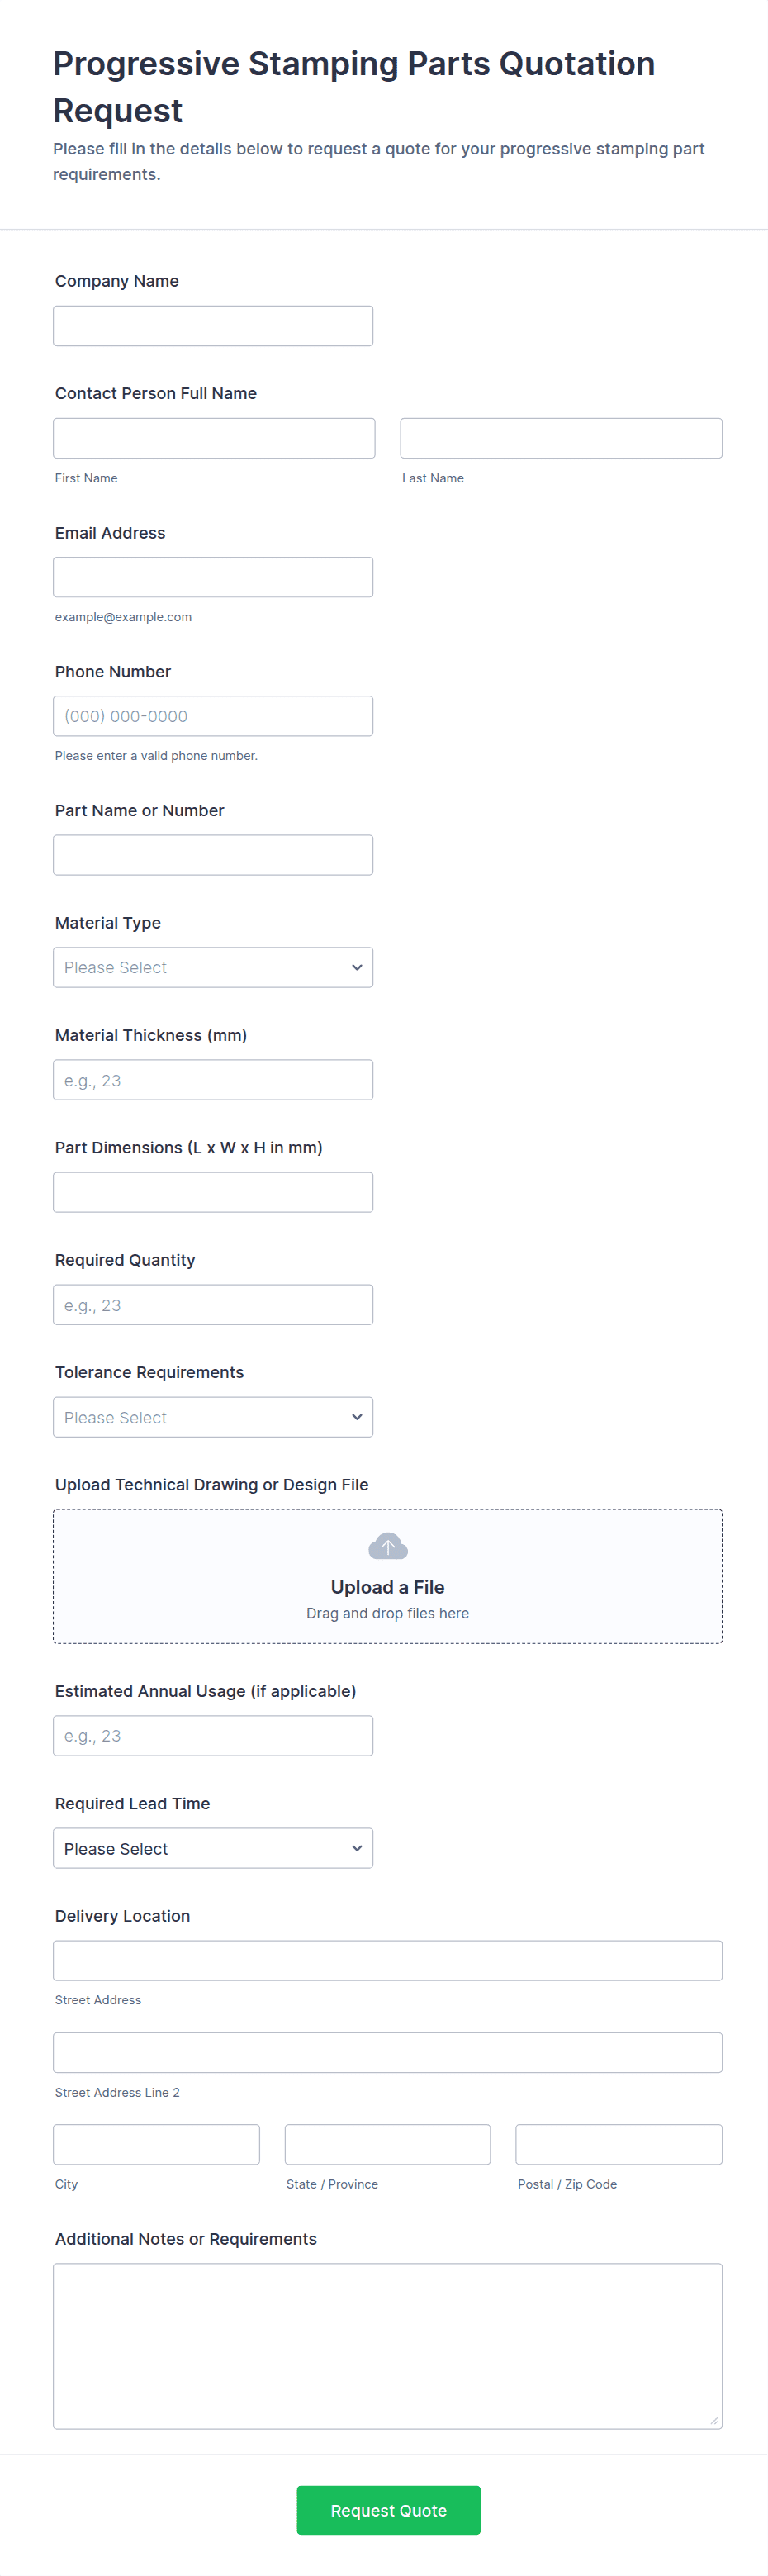Image resolution: width=768 pixels, height=2576 pixels.
Task: Focus the Estimated Annual Usage field
Action: (212, 1736)
